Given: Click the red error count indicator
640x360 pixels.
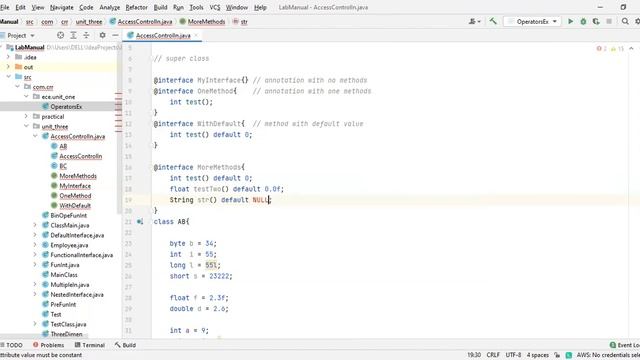Looking at the screenshot, I should pyautogui.click(x=602, y=49).
